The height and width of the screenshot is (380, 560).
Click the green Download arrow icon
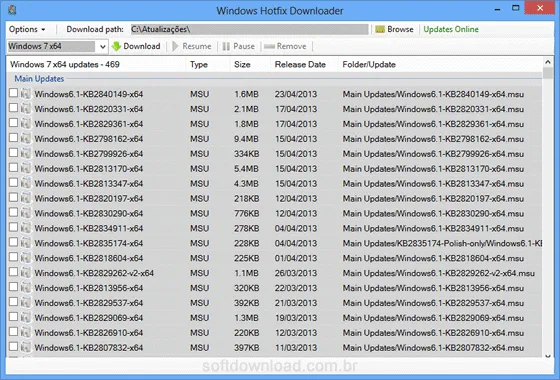[x=116, y=46]
